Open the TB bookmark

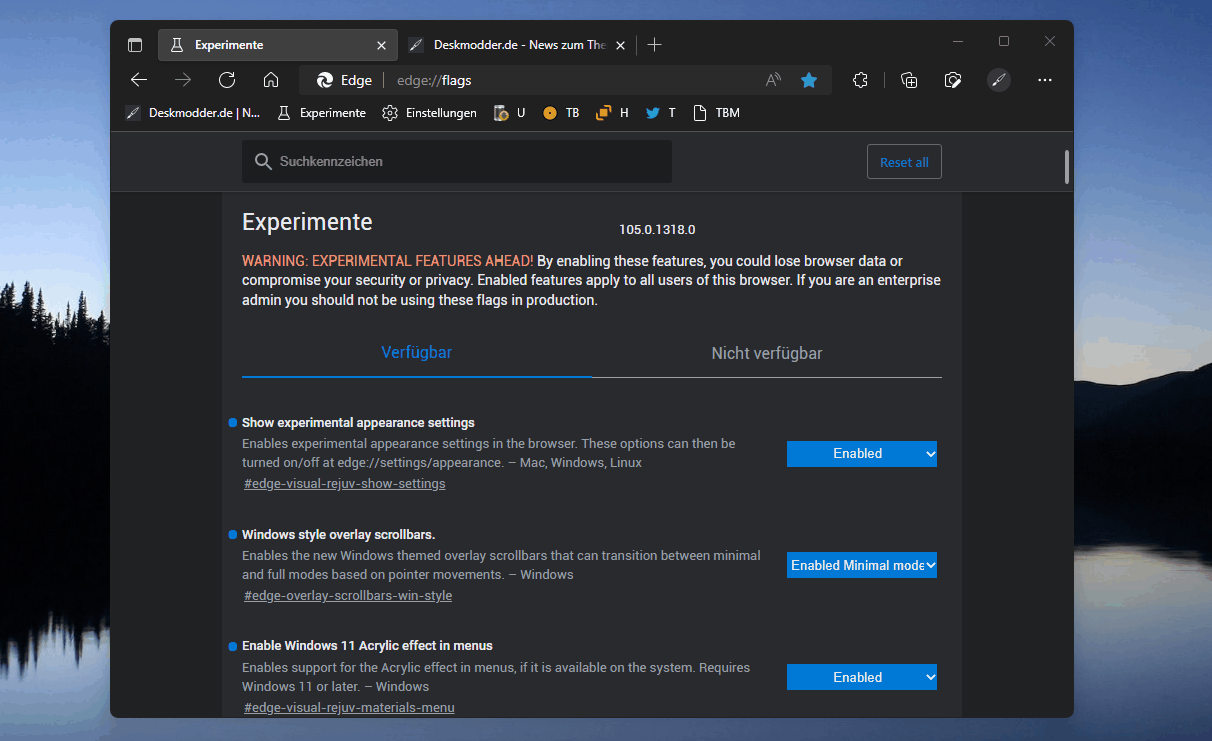(x=561, y=113)
